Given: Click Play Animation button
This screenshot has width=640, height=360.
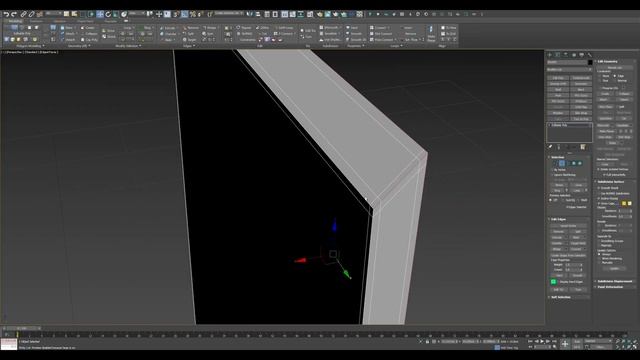Looking at the screenshot, I should click(x=542, y=341).
